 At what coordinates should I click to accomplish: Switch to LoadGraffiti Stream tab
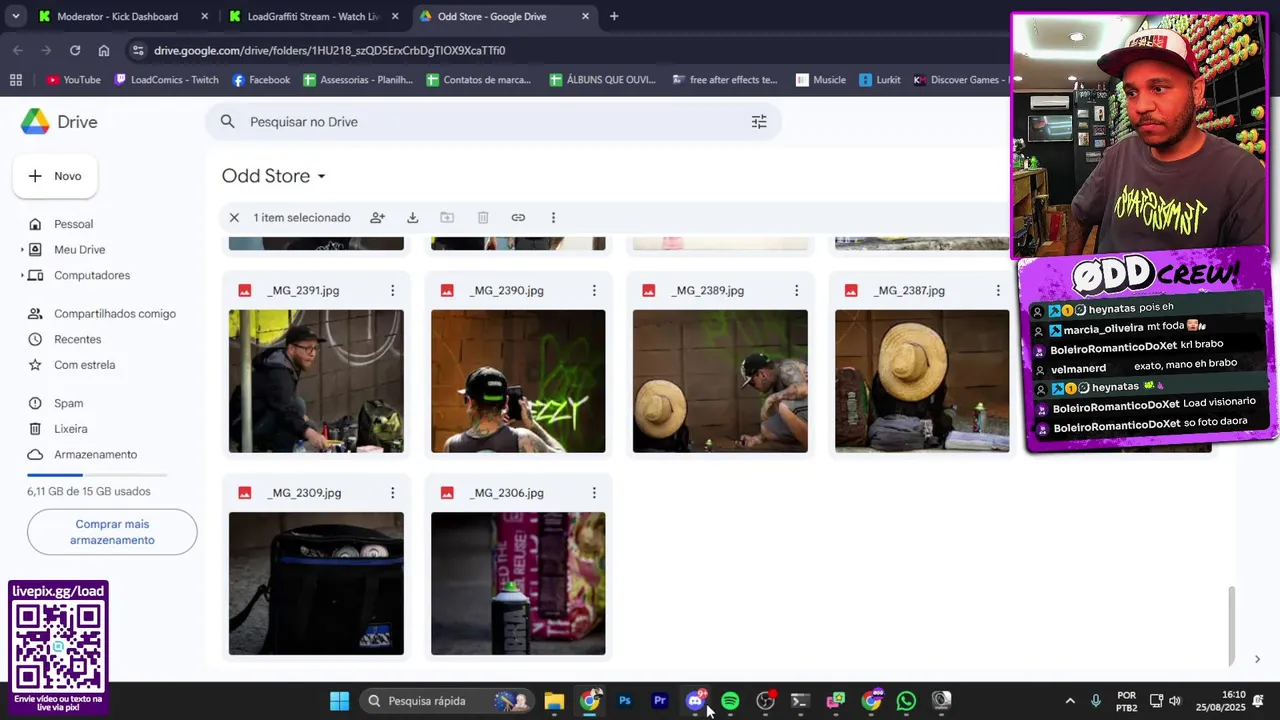point(312,16)
